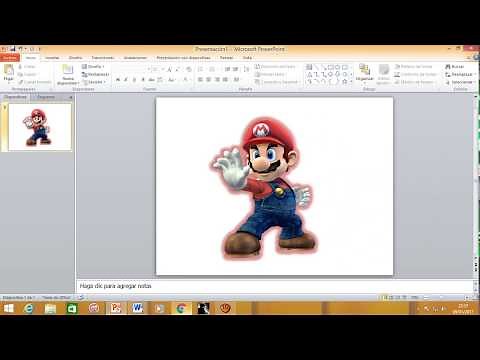The width and height of the screenshot is (480, 360).
Task: Toggle underline formatting
Action: (134, 80)
